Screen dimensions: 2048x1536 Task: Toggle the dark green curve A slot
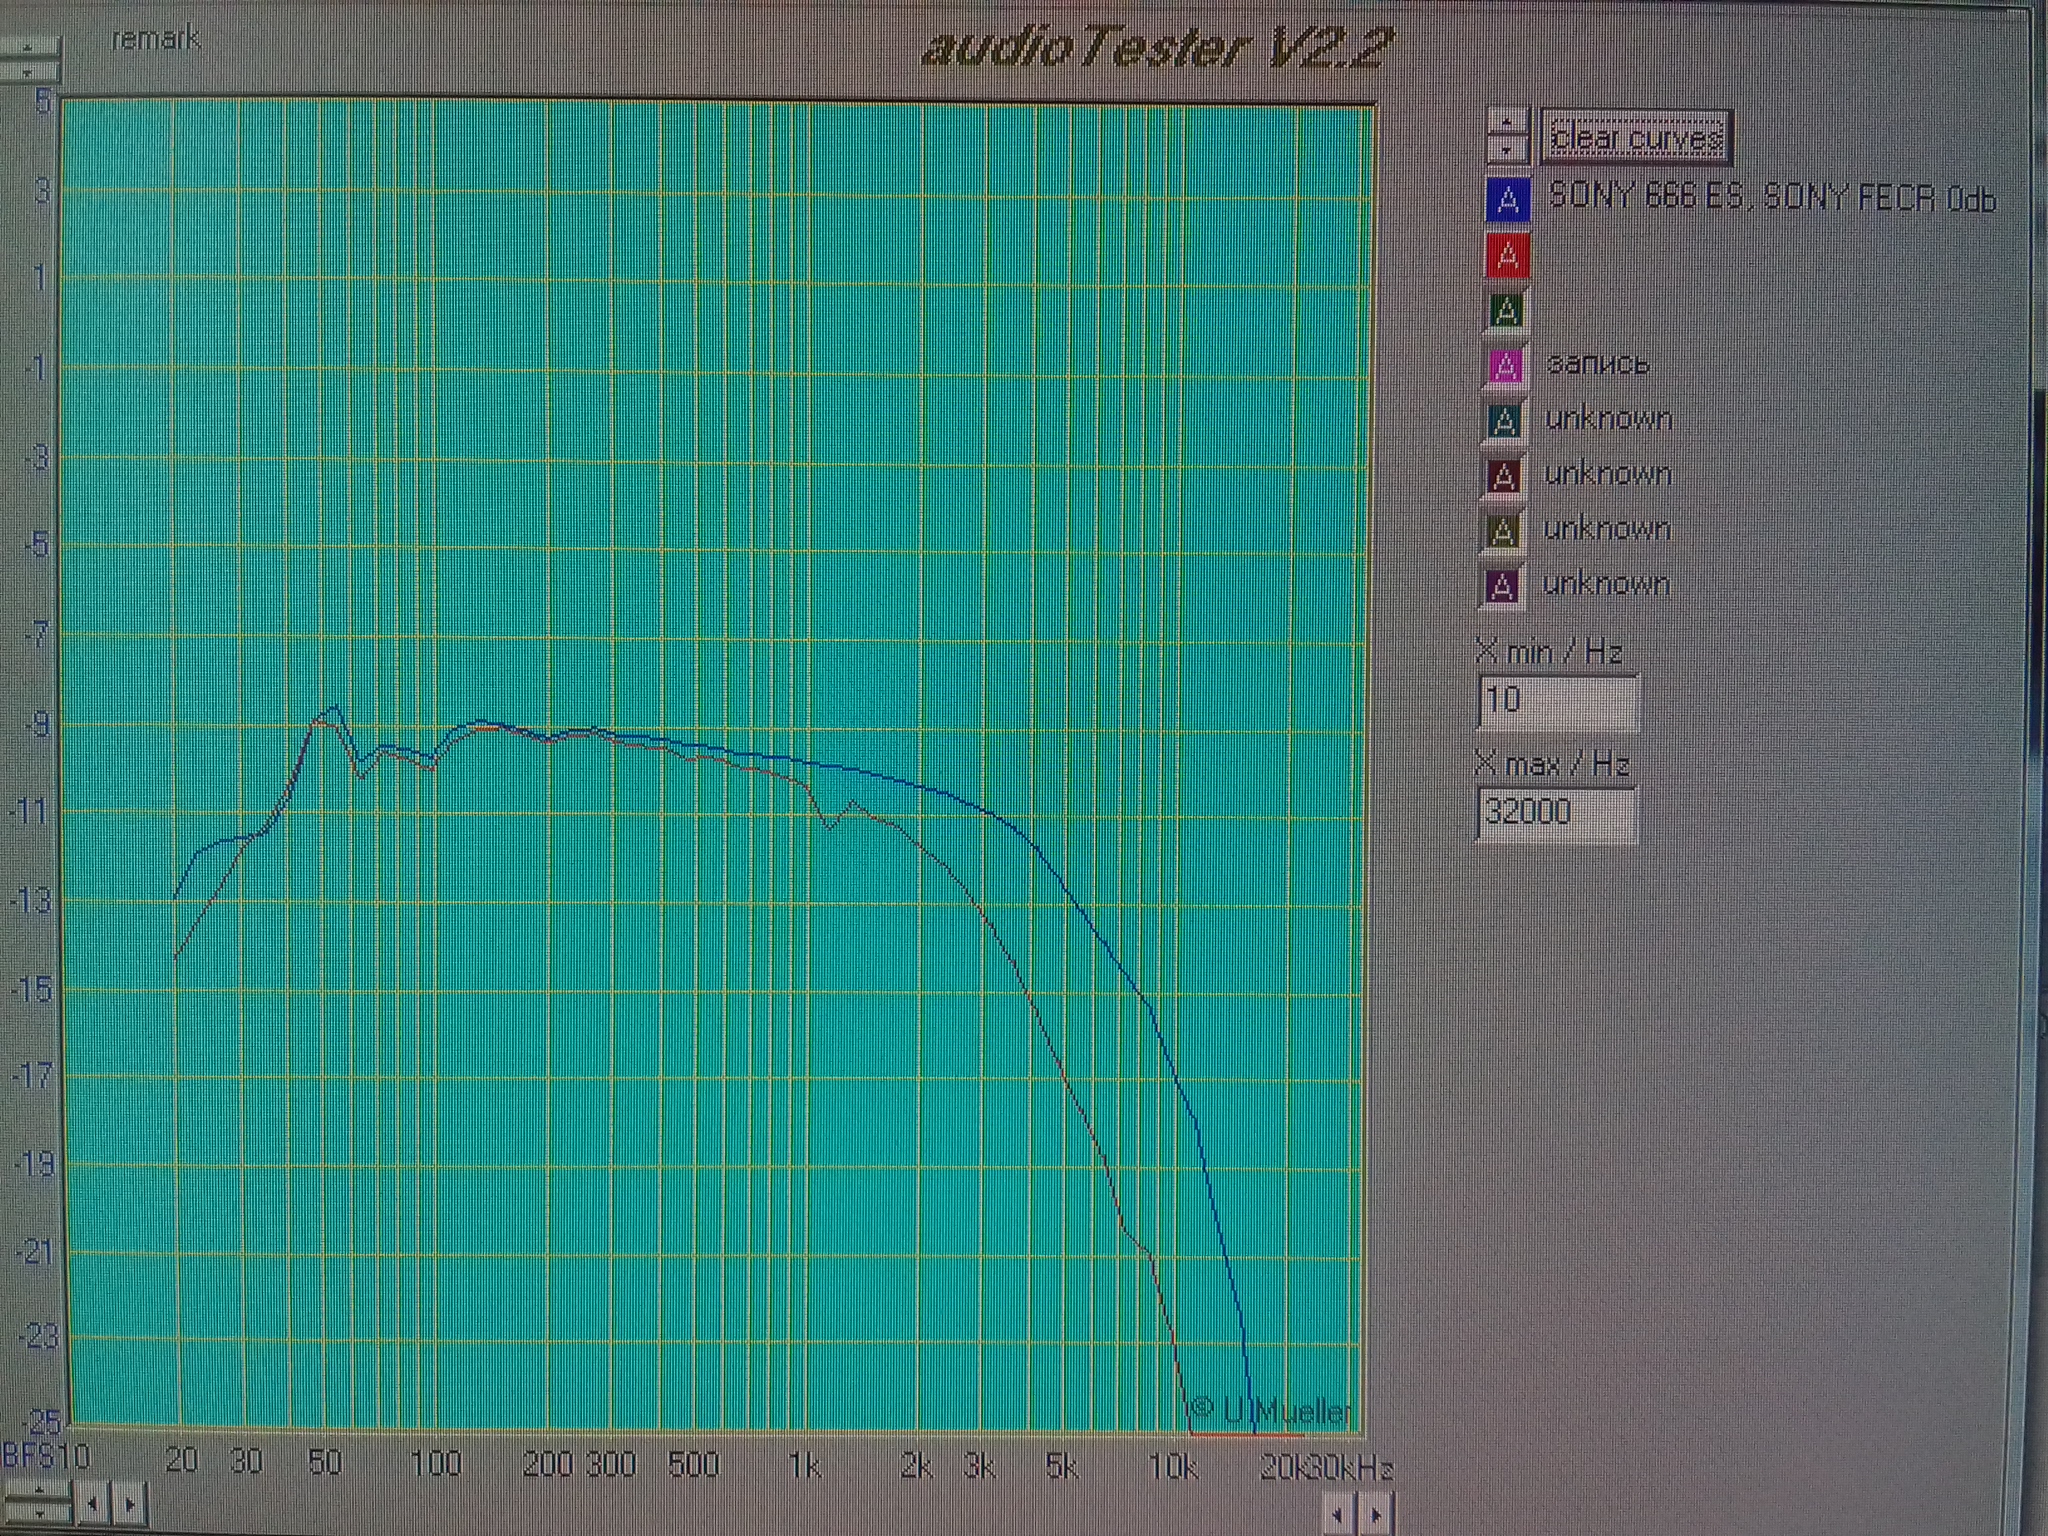click(x=1506, y=311)
